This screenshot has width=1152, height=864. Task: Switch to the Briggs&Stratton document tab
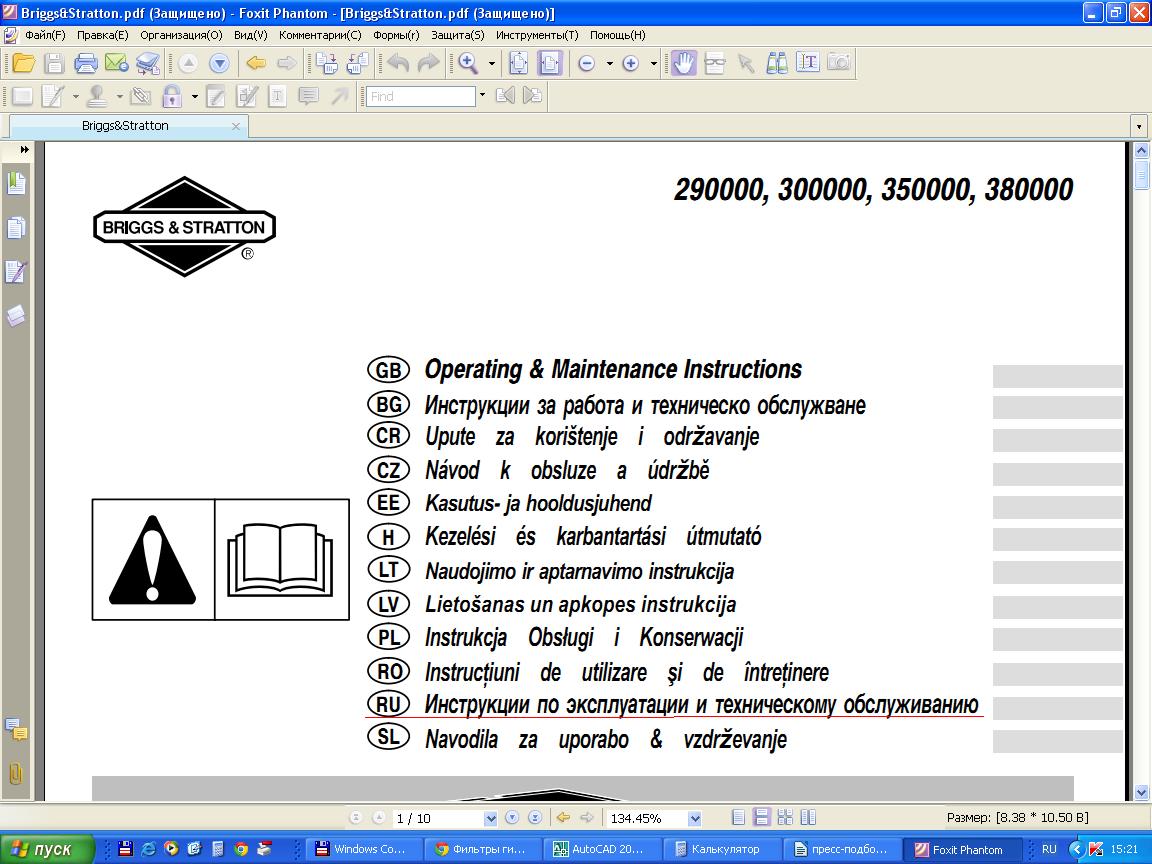click(125, 126)
